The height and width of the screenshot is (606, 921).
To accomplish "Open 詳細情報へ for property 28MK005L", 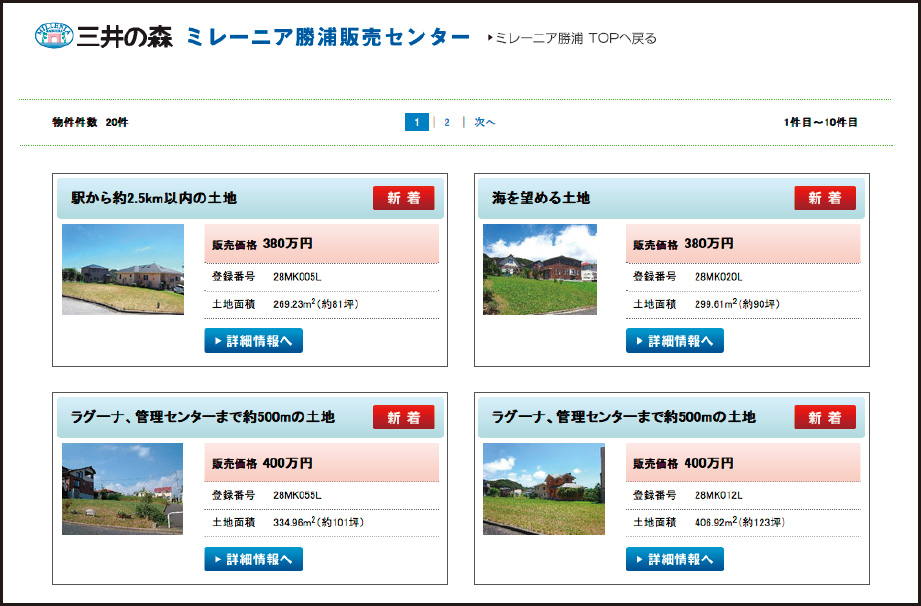I will click(253, 341).
